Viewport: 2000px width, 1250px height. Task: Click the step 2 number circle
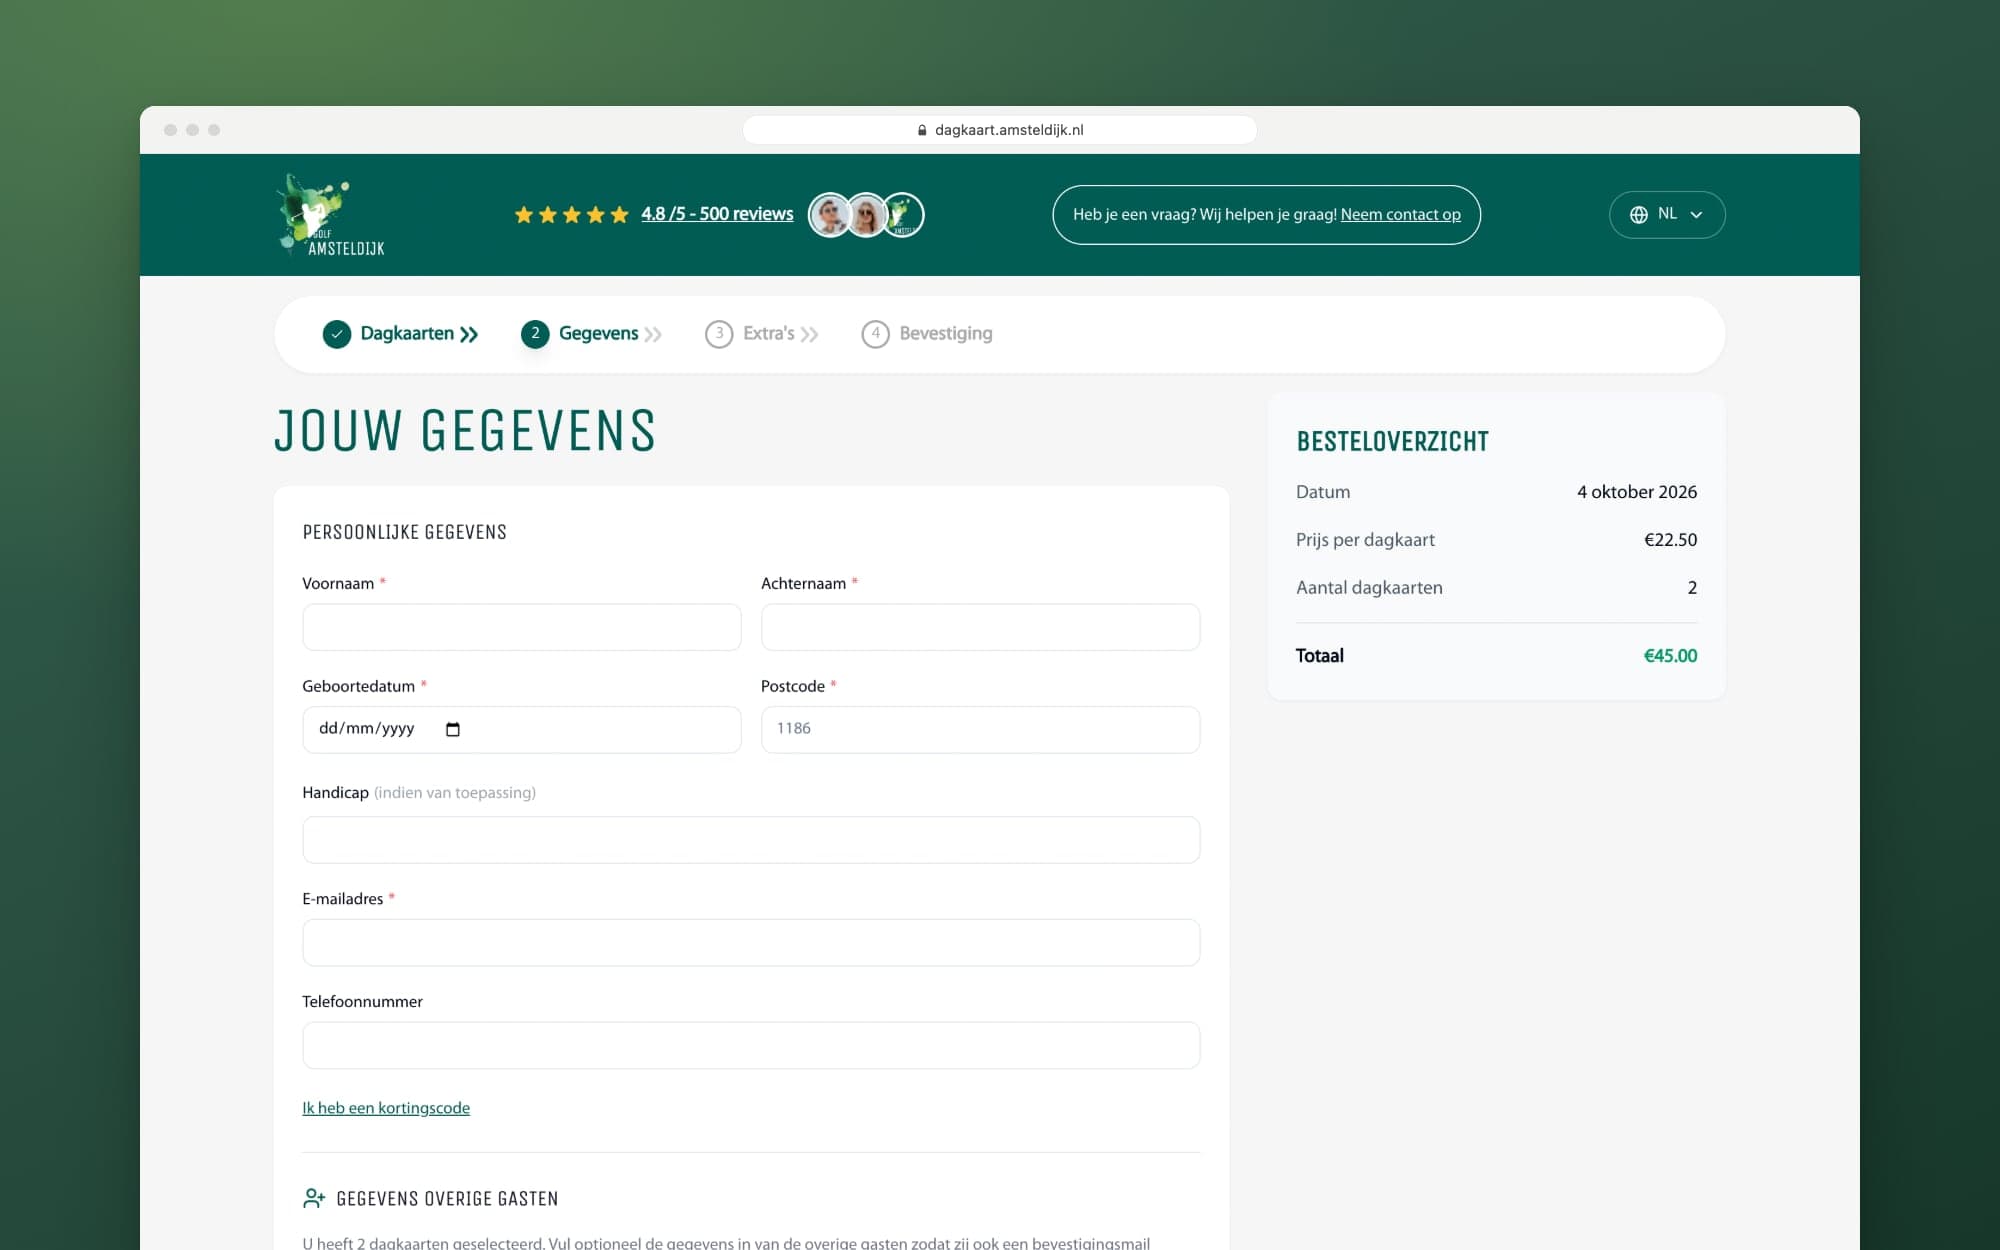click(535, 334)
